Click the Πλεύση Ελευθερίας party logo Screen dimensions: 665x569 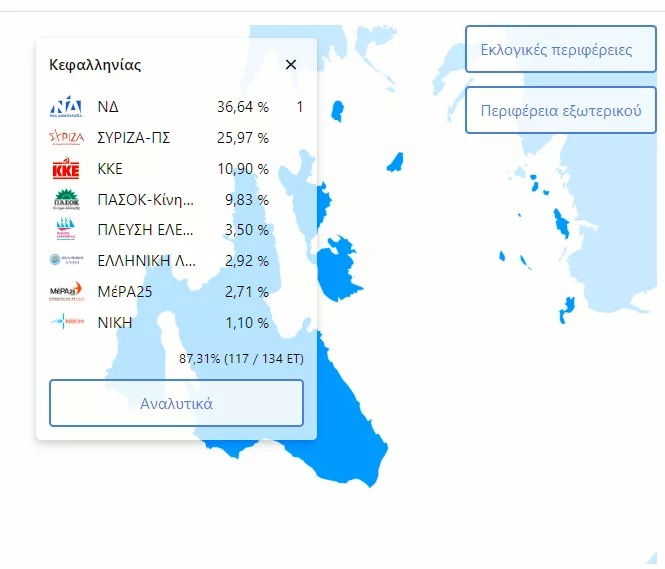coord(66,229)
